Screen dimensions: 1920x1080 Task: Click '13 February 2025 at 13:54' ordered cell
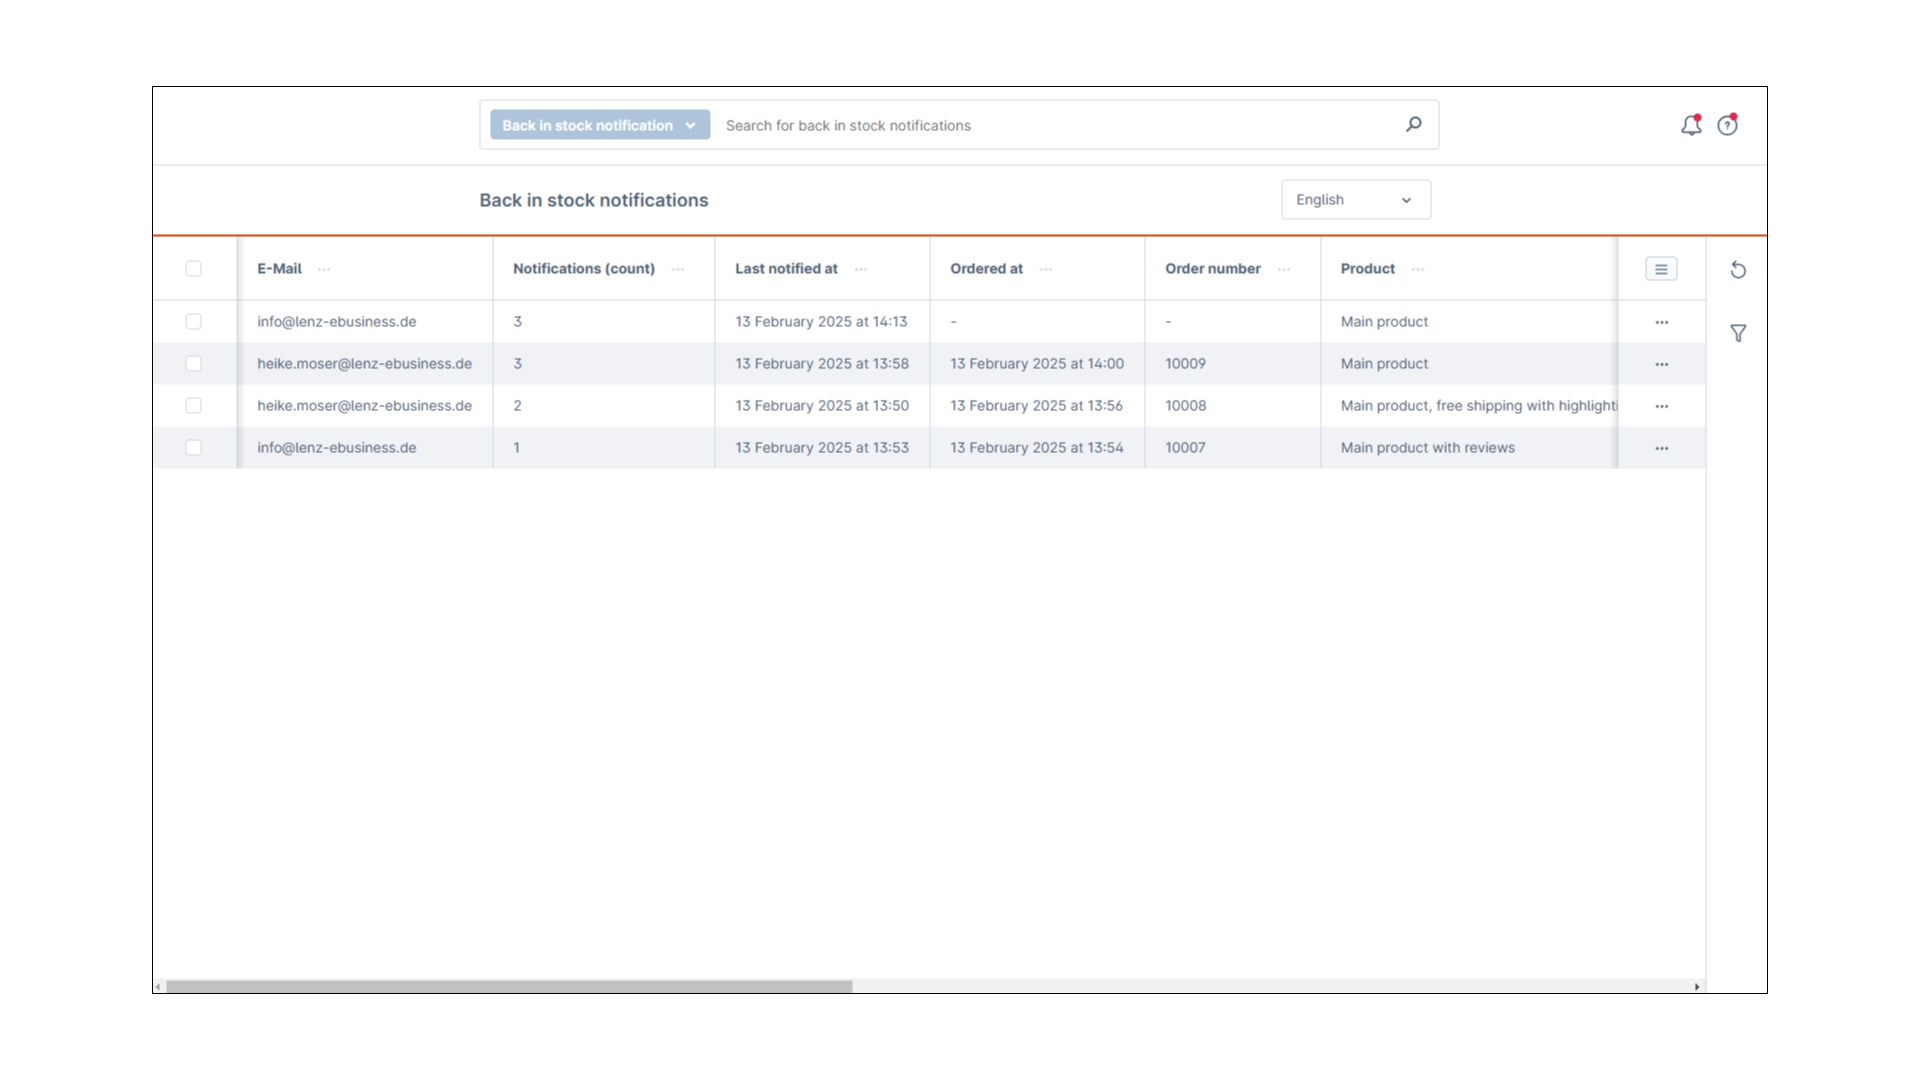coord(1037,447)
